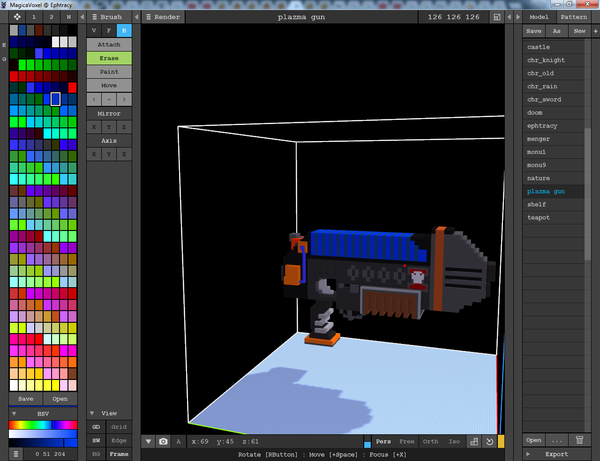Toggle mirror on the X axis
Screen dimensions: 600x461
(x=94, y=127)
